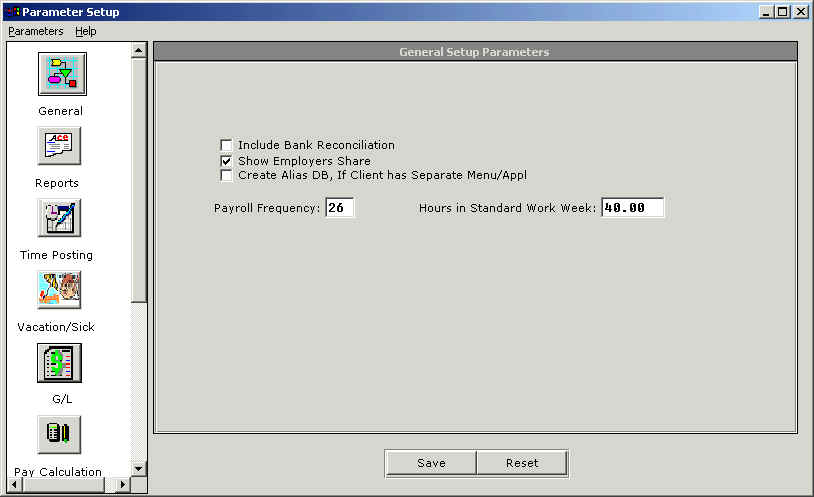Click the sidebar horizontal scroll left arrow
Screen dimensions: 814x497
click(12, 485)
